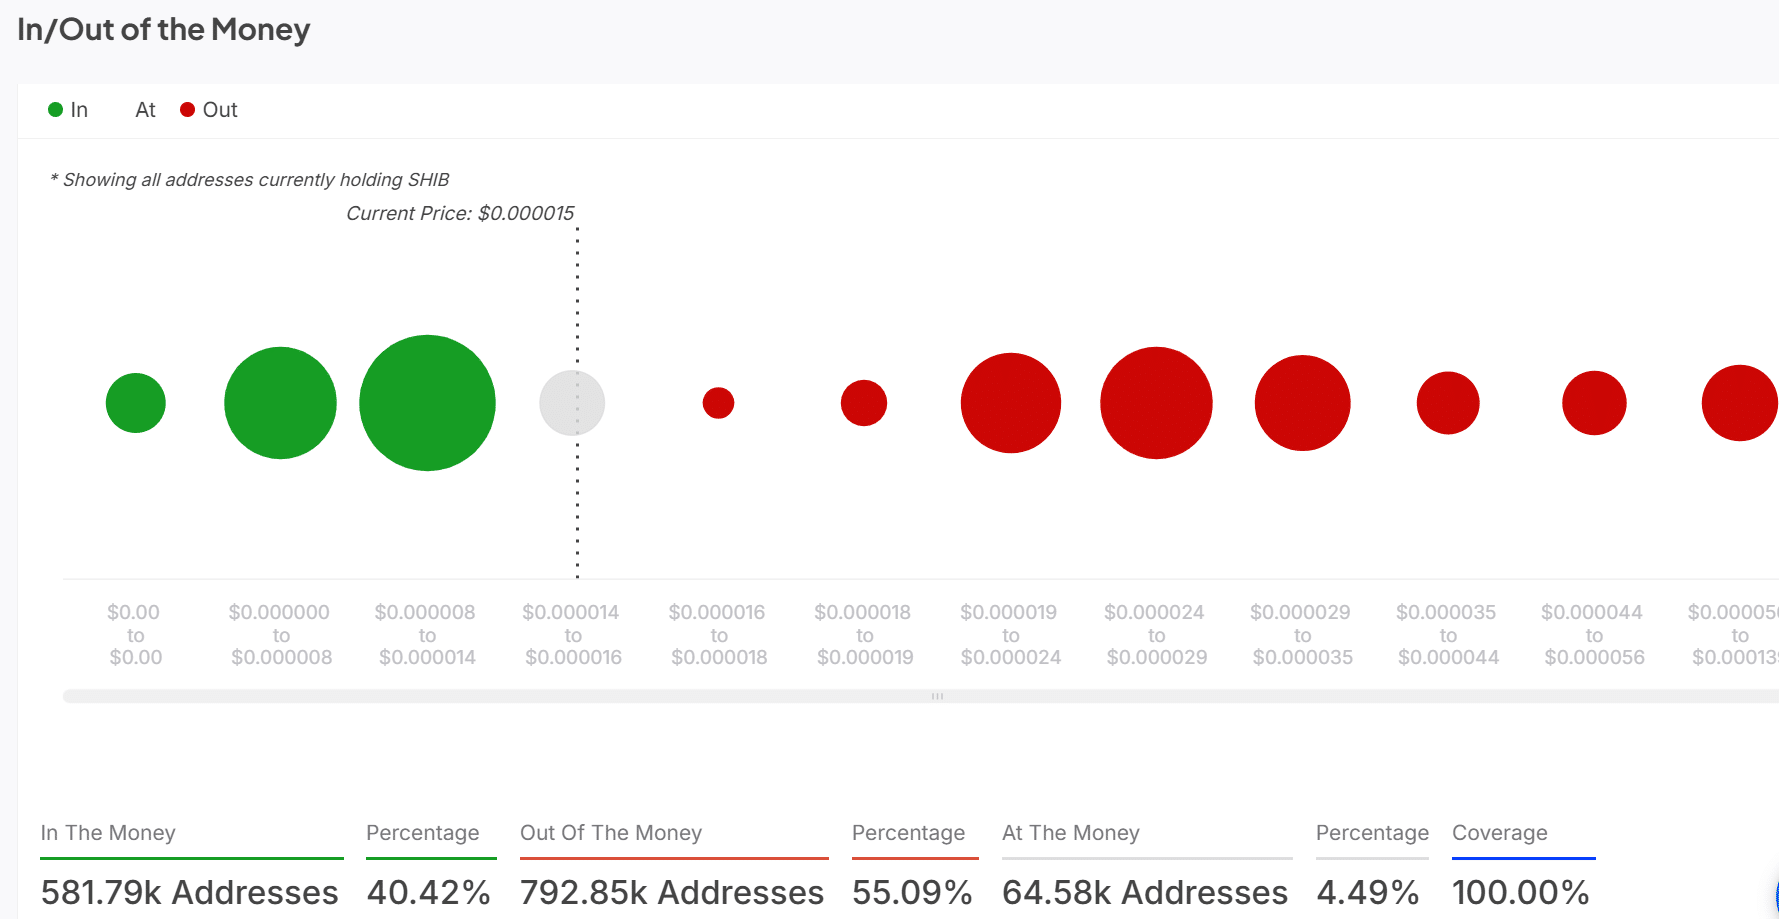This screenshot has height=919, width=1779.
Task: Click the horizontal chart scrollbar handle
Action: [937, 696]
